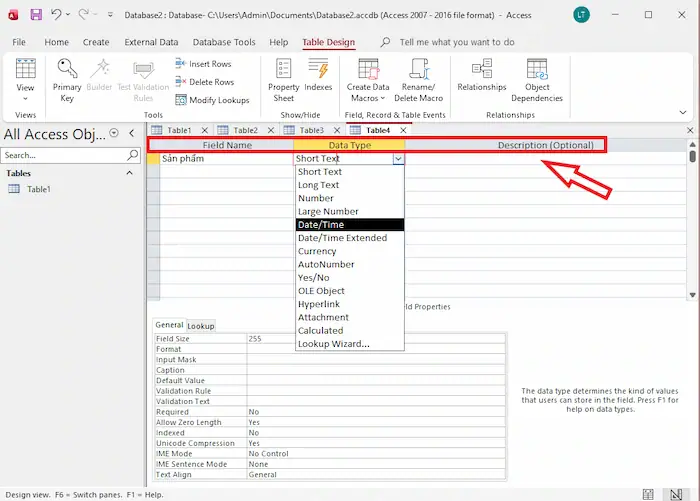Click Object Dependencies icon
700x501 pixels.
pos(537,79)
